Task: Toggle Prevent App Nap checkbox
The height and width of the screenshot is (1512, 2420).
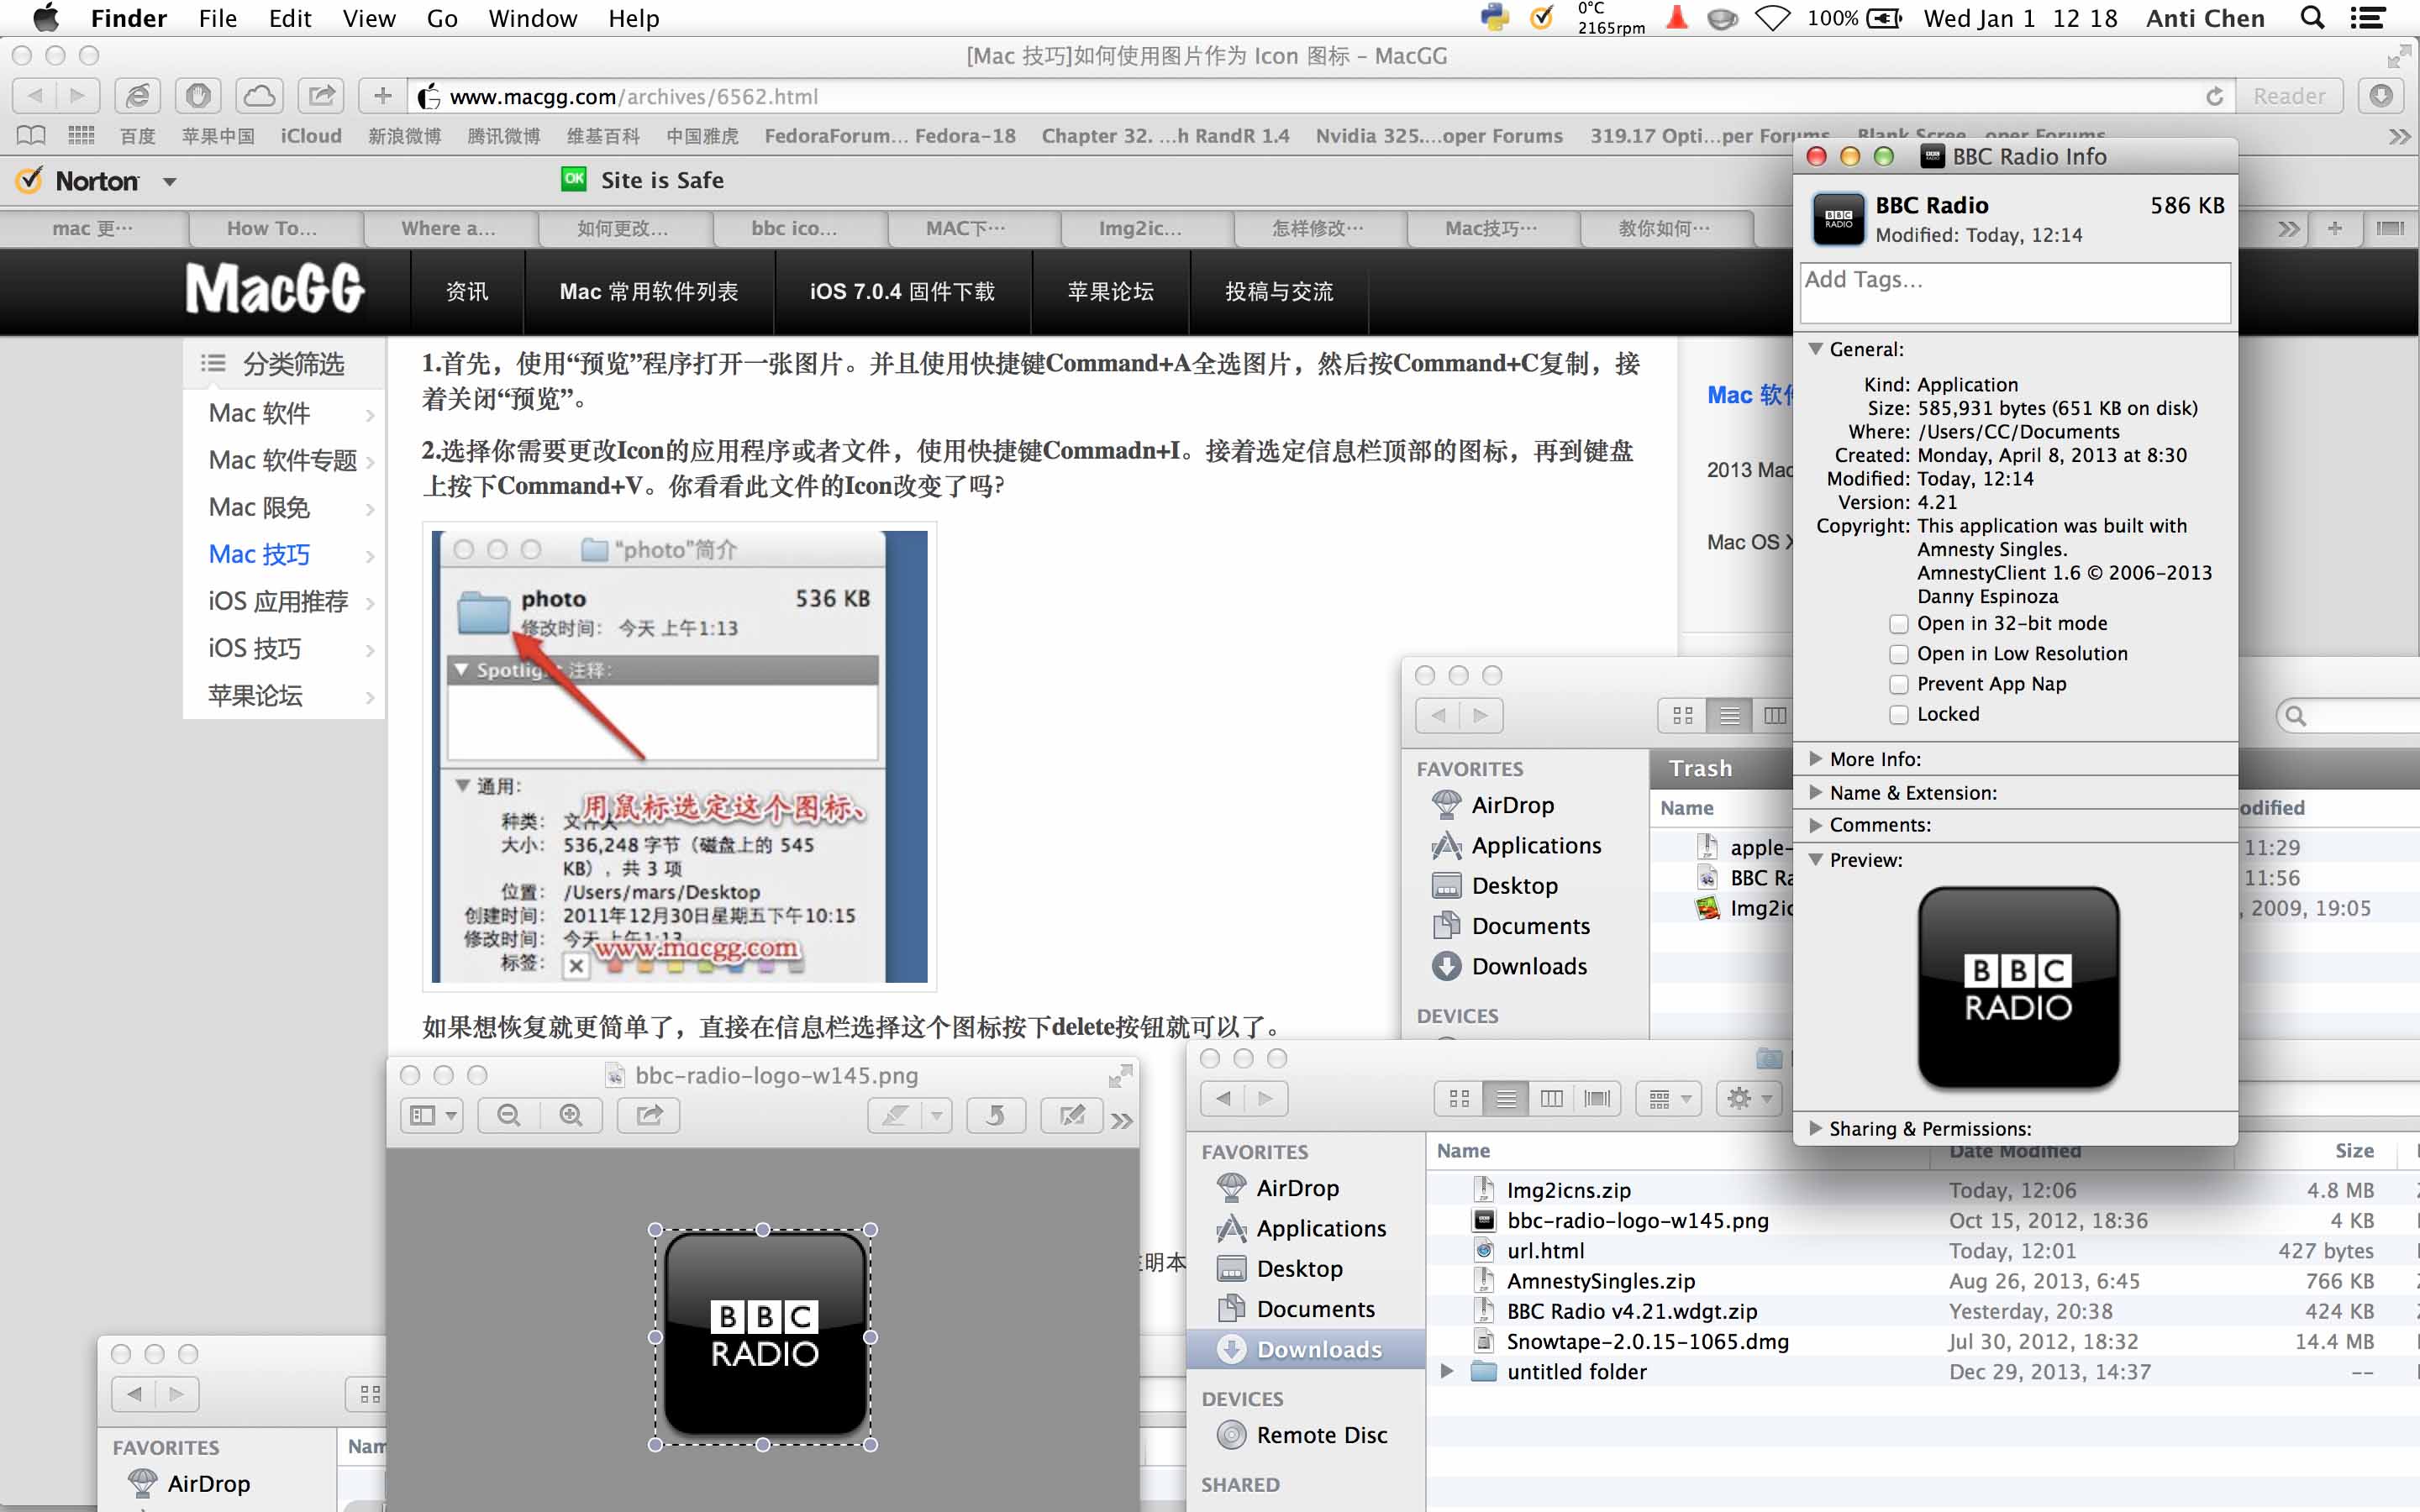Action: 1899,684
